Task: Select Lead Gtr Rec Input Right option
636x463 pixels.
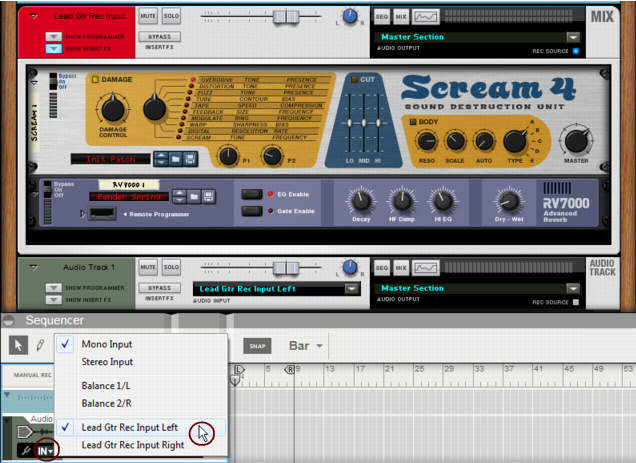Action: tap(131, 445)
